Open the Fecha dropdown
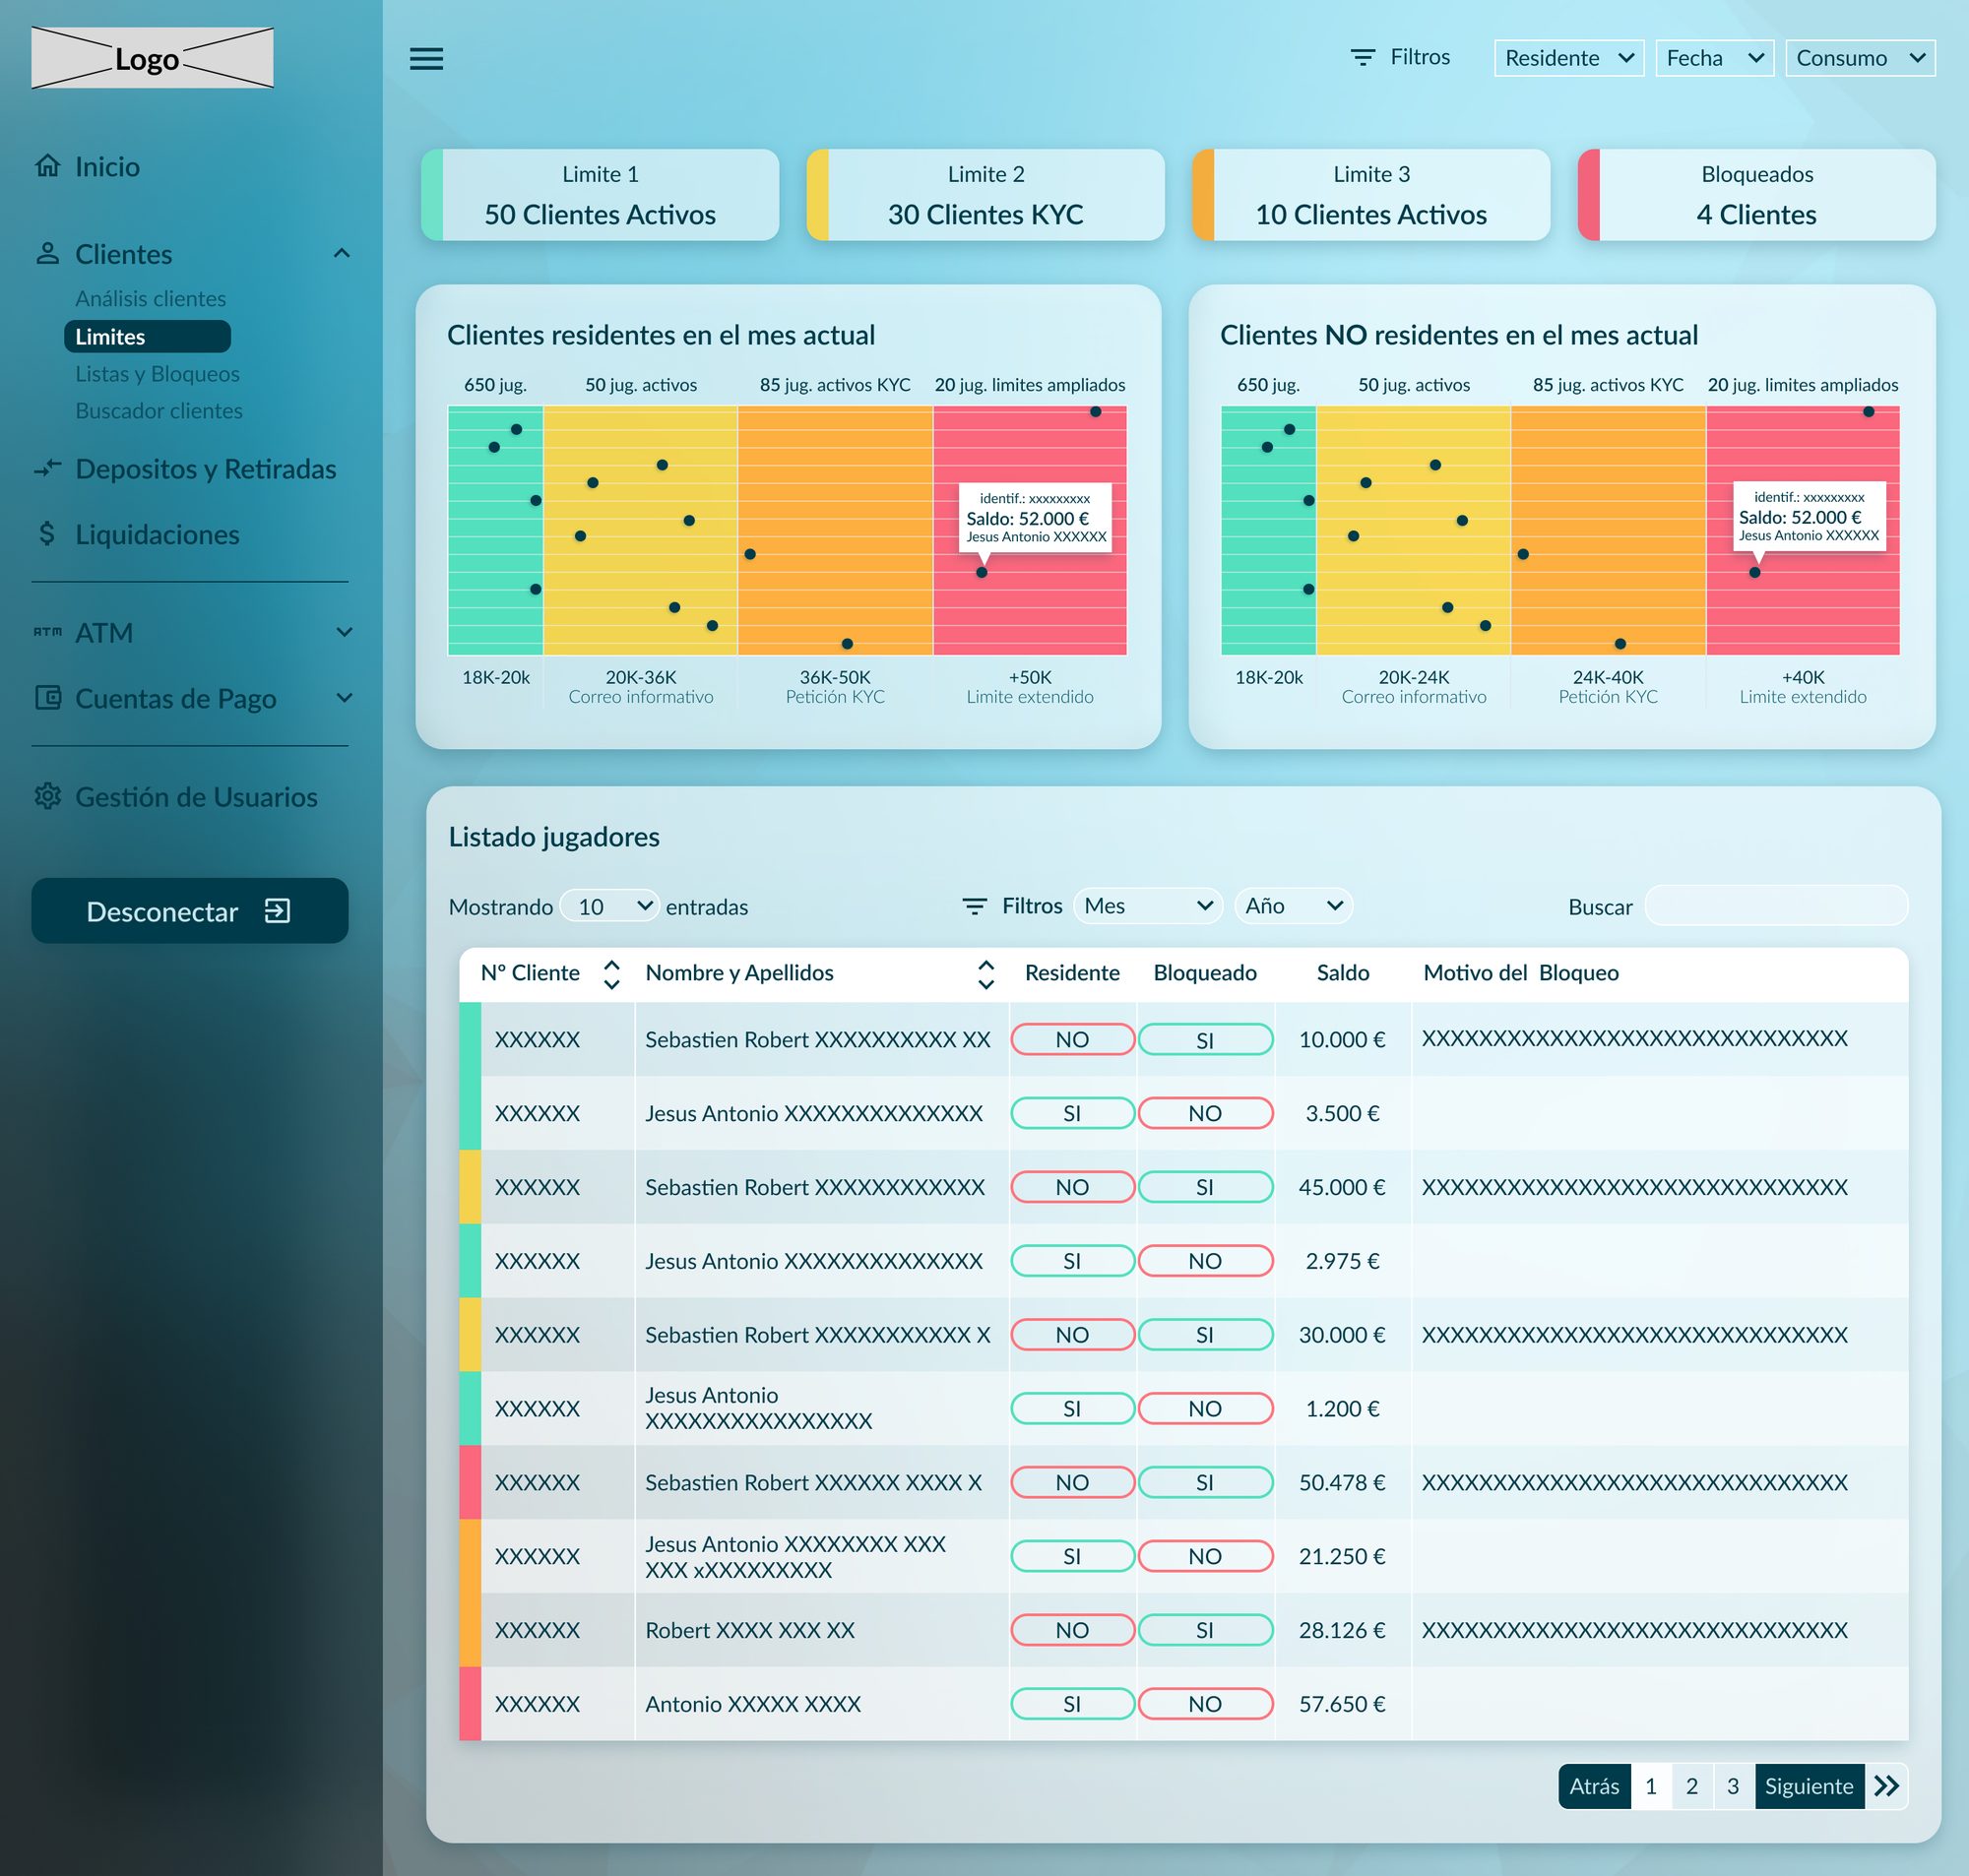Image resolution: width=1969 pixels, height=1876 pixels. pyautogui.click(x=1714, y=58)
